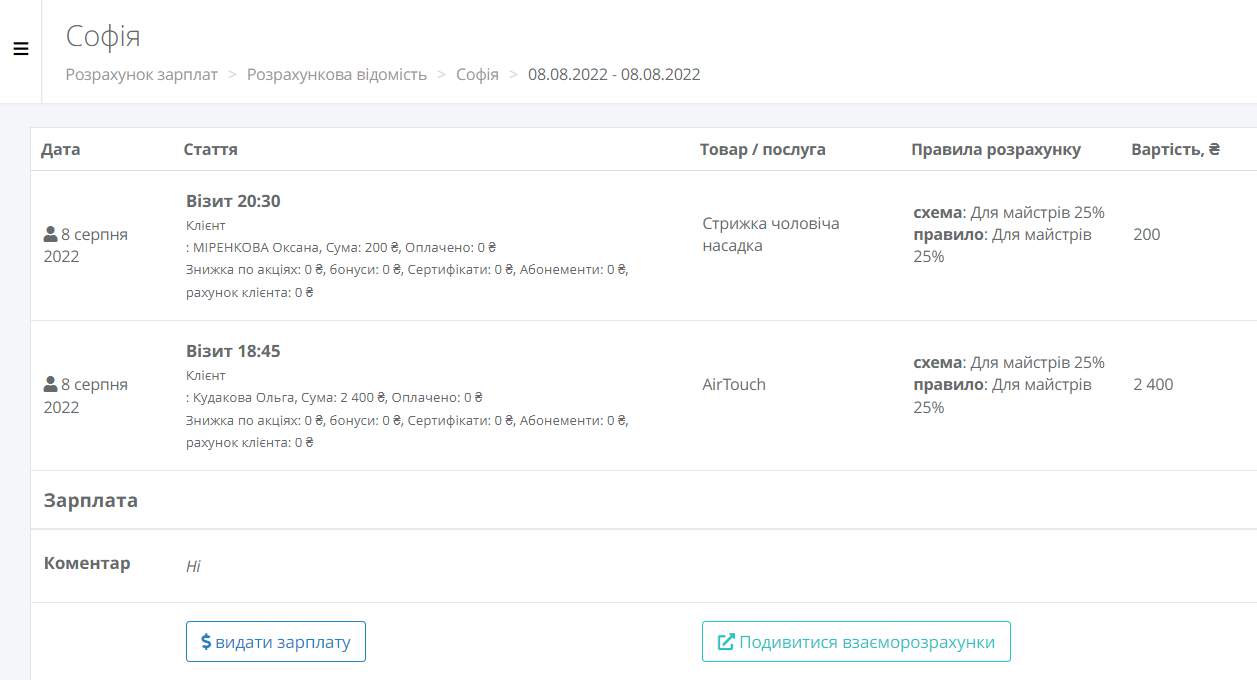
Task: Open the Візит 20:30 entry
Action: point(233,201)
